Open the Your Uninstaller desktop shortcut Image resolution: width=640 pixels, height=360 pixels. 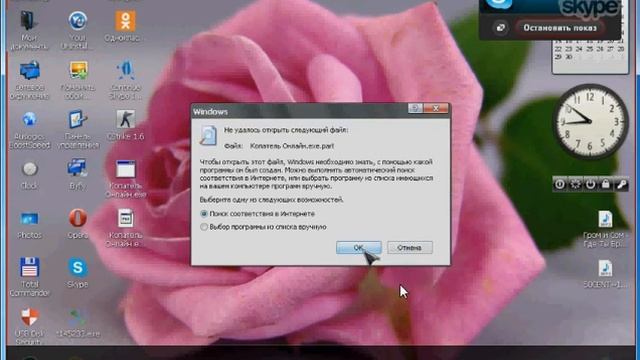tap(77, 29)
